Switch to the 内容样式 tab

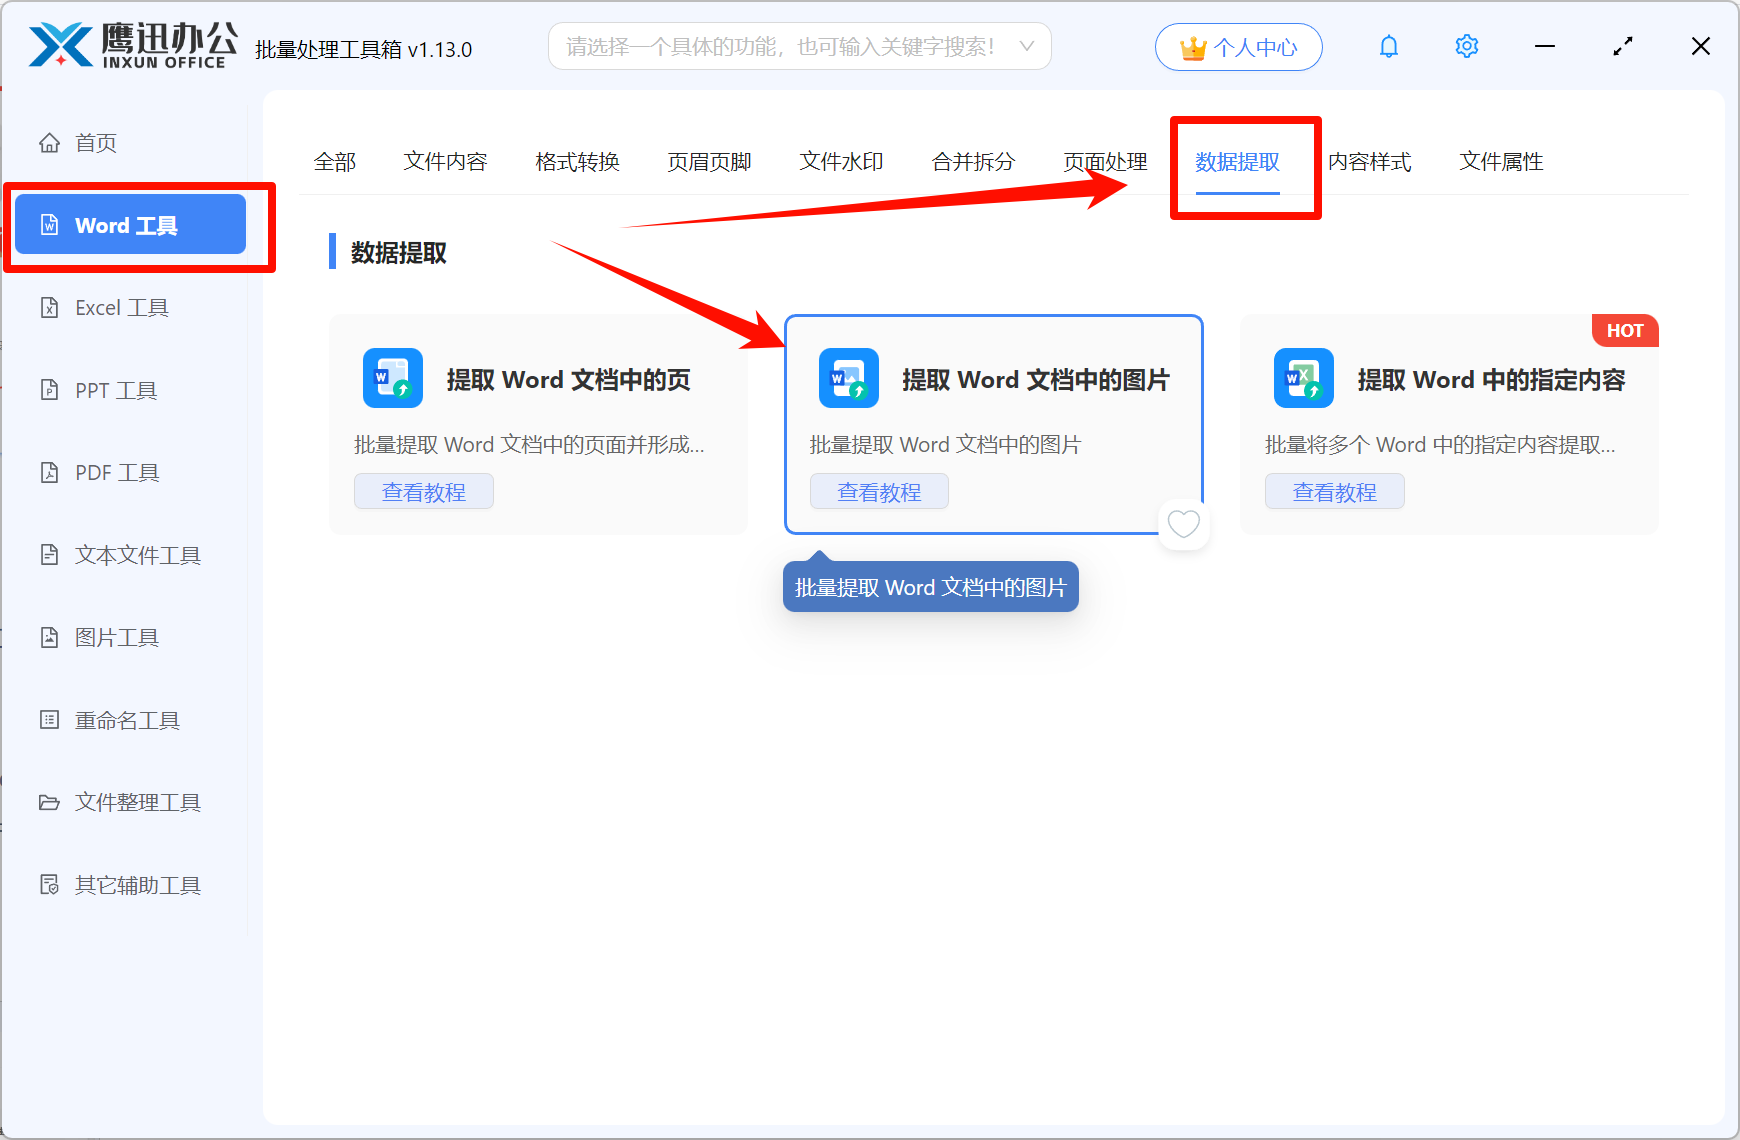tap(1370, 161)
